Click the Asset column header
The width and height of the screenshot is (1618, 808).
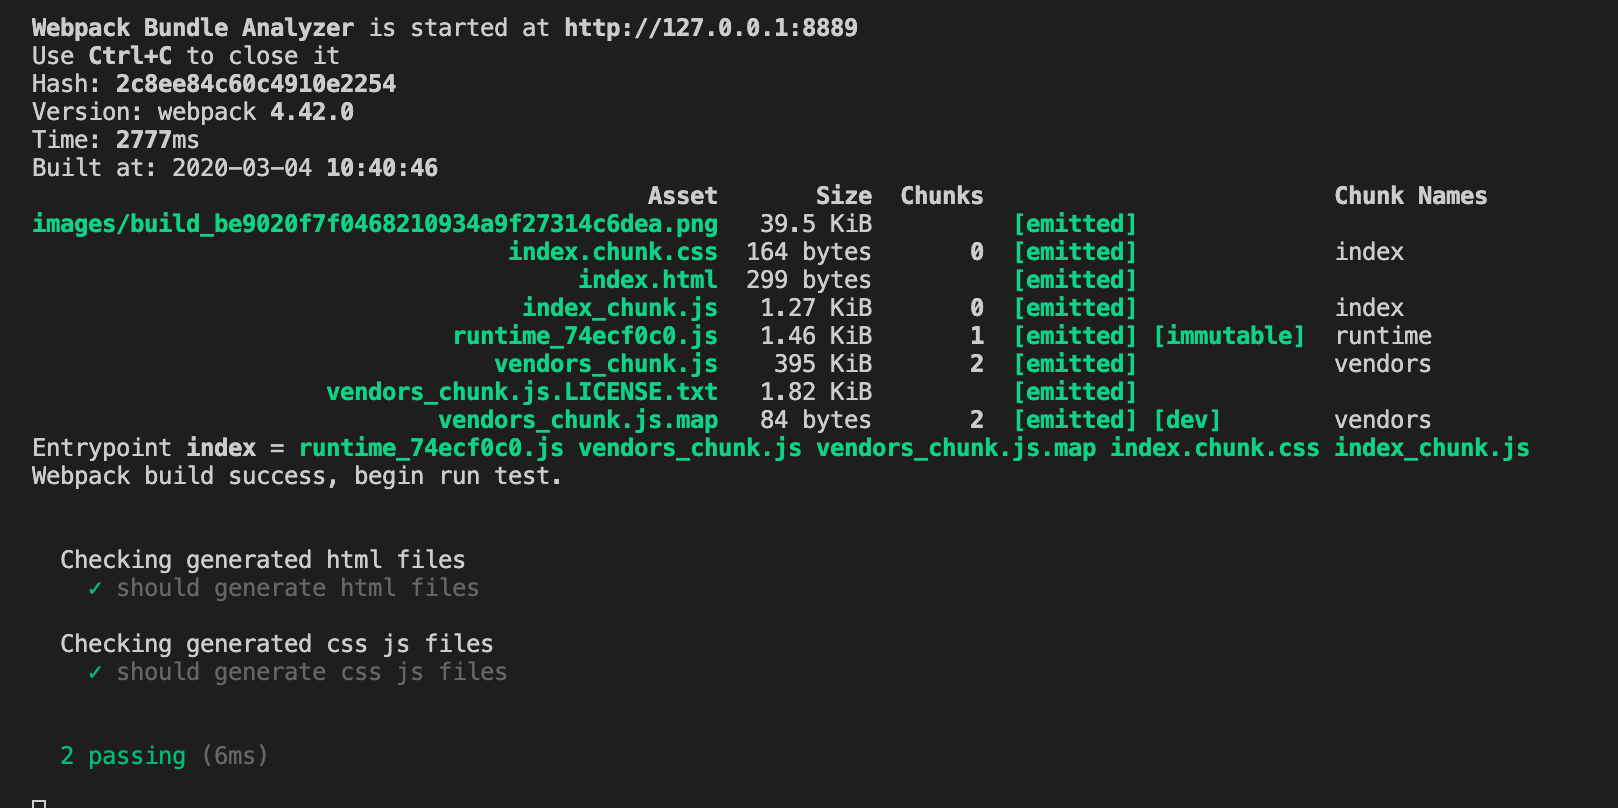[682, 196]
